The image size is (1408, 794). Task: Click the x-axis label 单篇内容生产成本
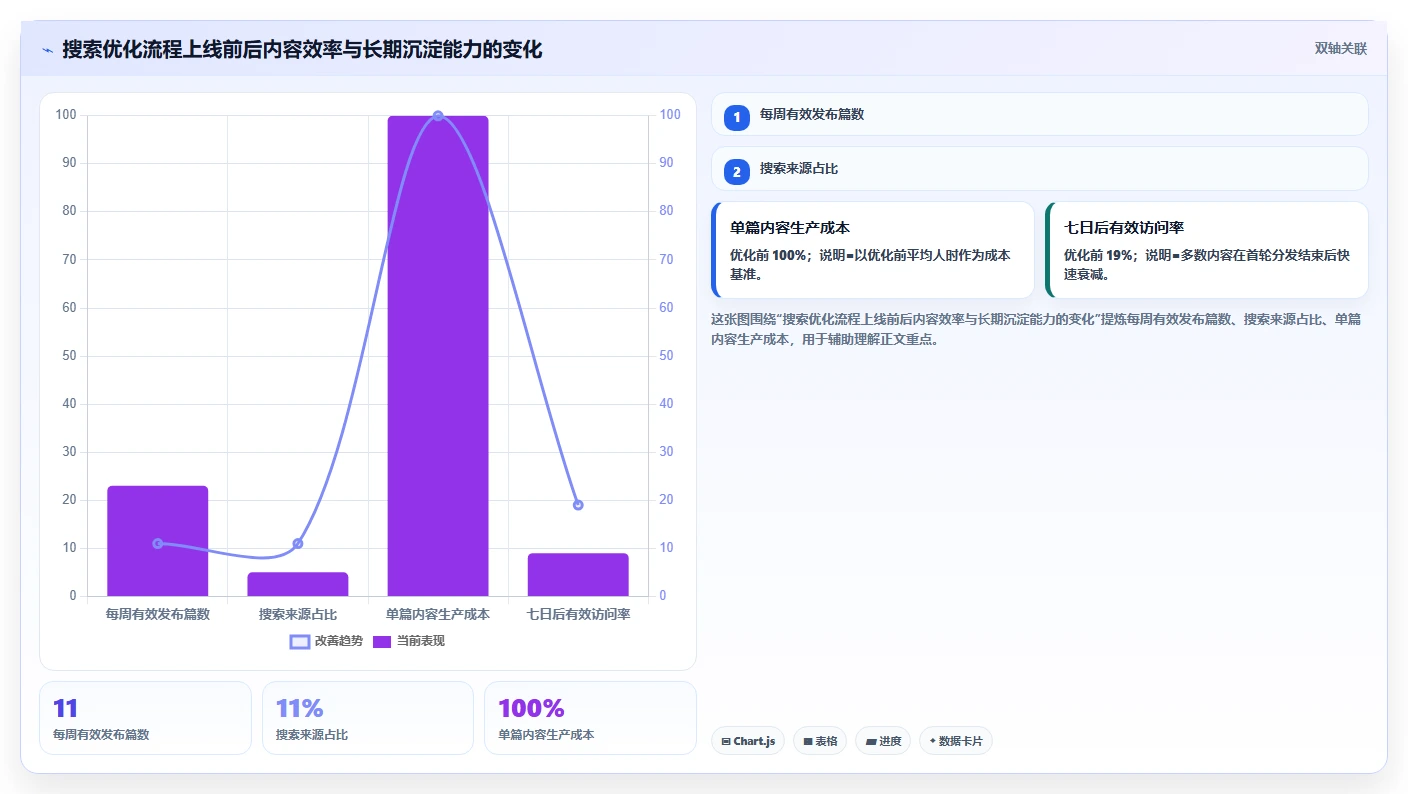tap(438, 614)
